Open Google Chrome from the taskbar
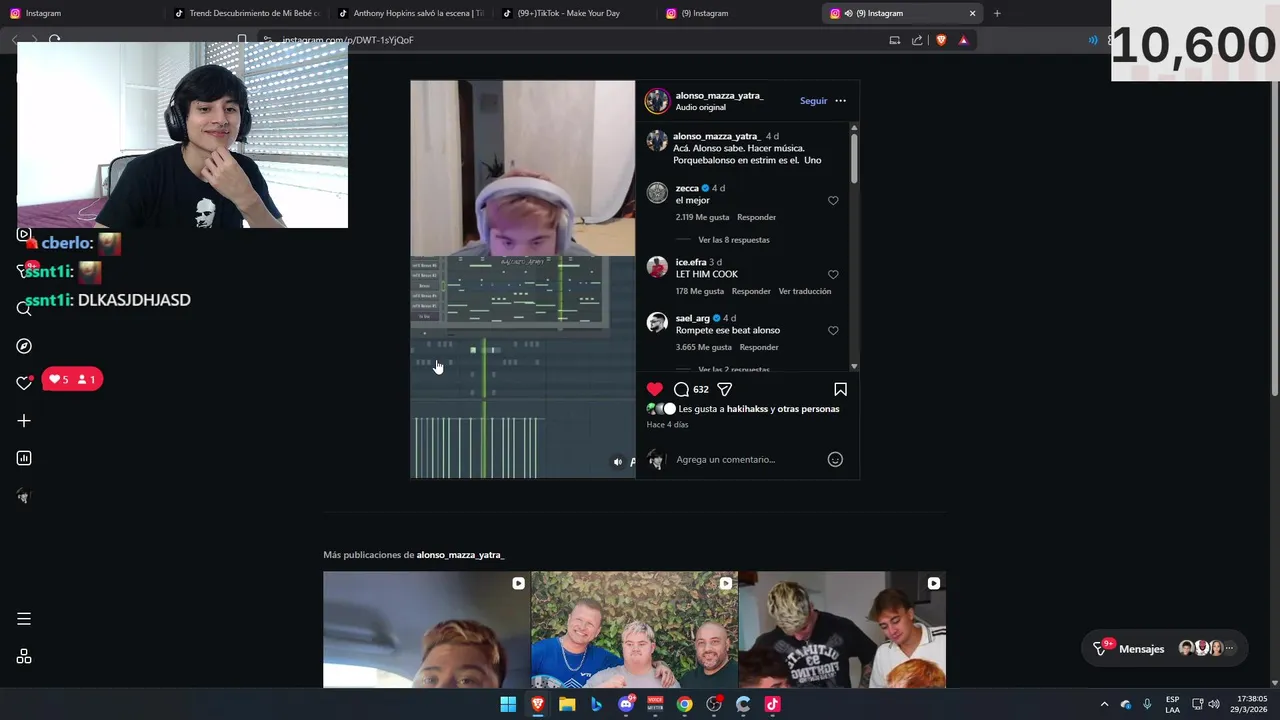 [x=684, y=704]
